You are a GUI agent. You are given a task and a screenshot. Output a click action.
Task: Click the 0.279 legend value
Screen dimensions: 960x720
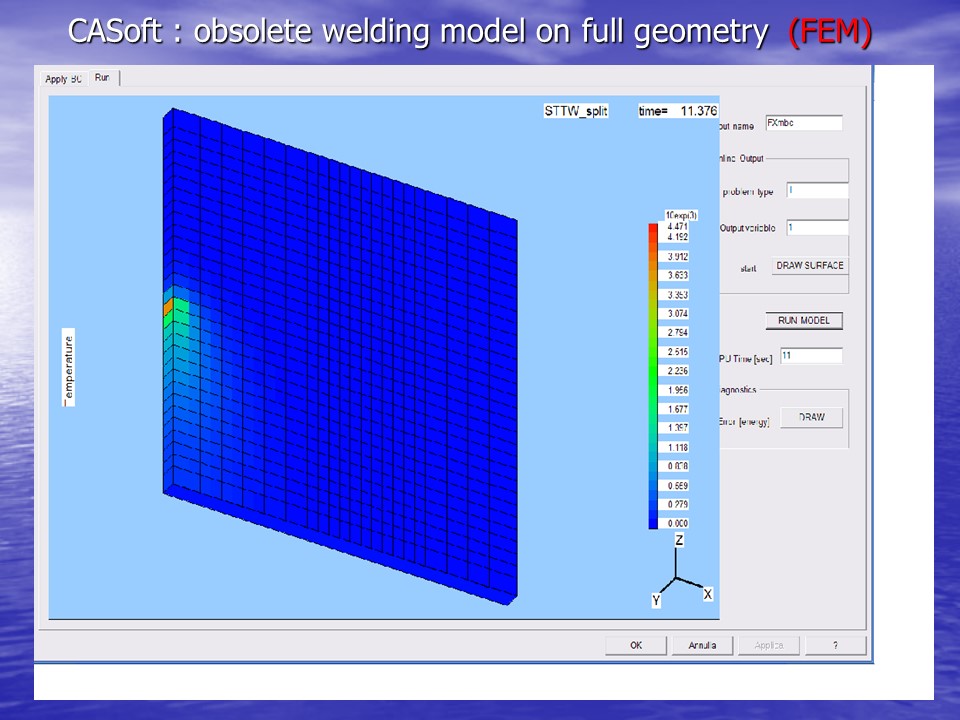(678, 504)
